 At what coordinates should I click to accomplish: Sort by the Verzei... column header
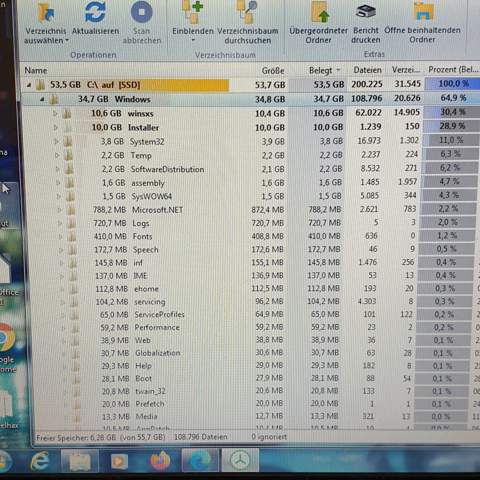(406, 70)
